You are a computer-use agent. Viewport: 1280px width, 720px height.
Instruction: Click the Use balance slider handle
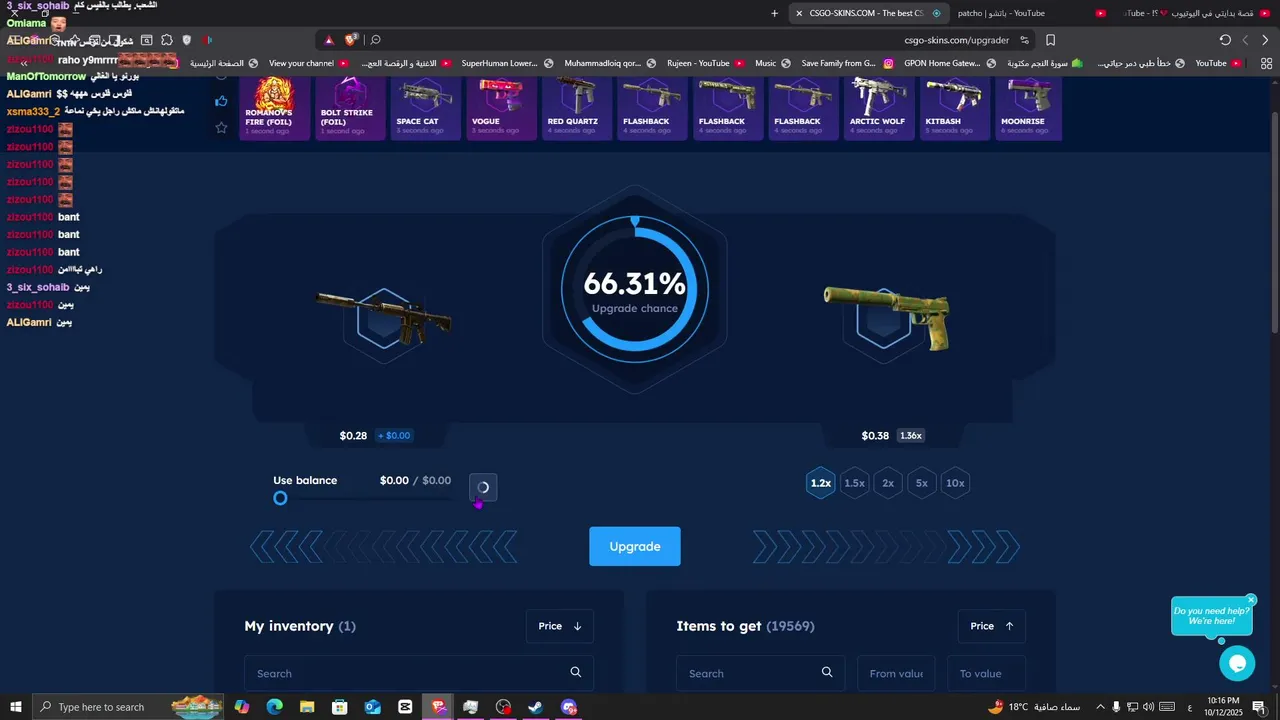(x=280, y=498)
